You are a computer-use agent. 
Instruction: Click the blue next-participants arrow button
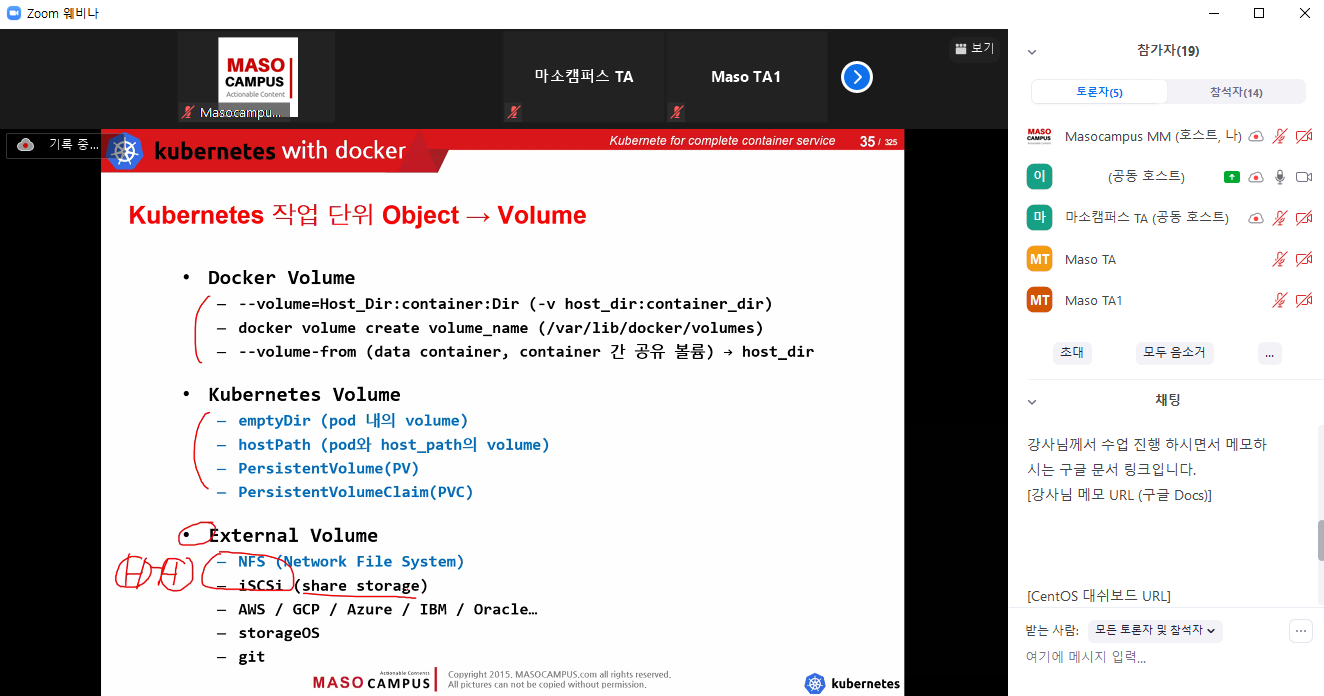click(x=857, y=77)
